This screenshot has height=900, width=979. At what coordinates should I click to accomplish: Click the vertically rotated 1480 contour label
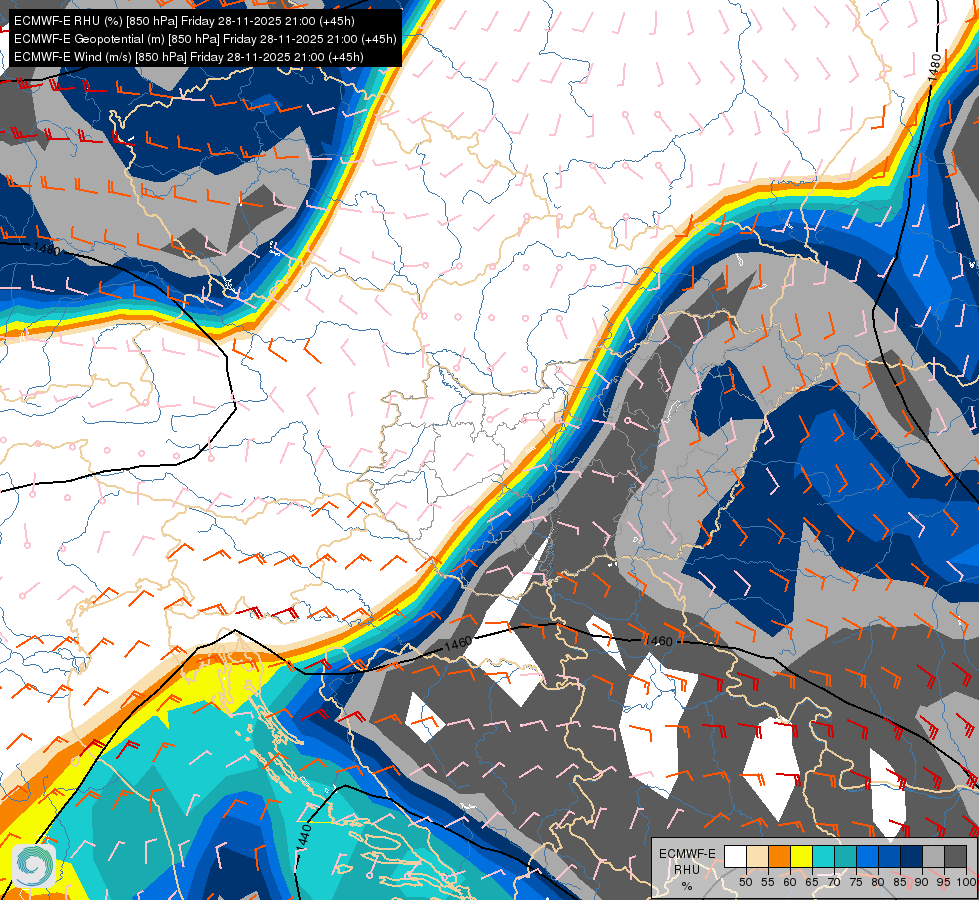(934, 67)
